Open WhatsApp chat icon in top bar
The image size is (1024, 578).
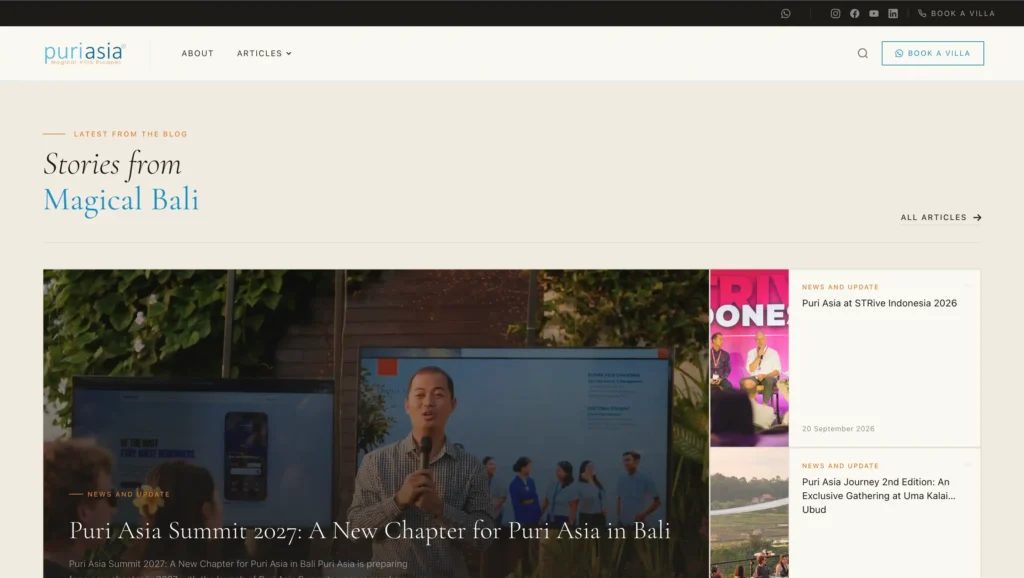[x=786, y=14]
